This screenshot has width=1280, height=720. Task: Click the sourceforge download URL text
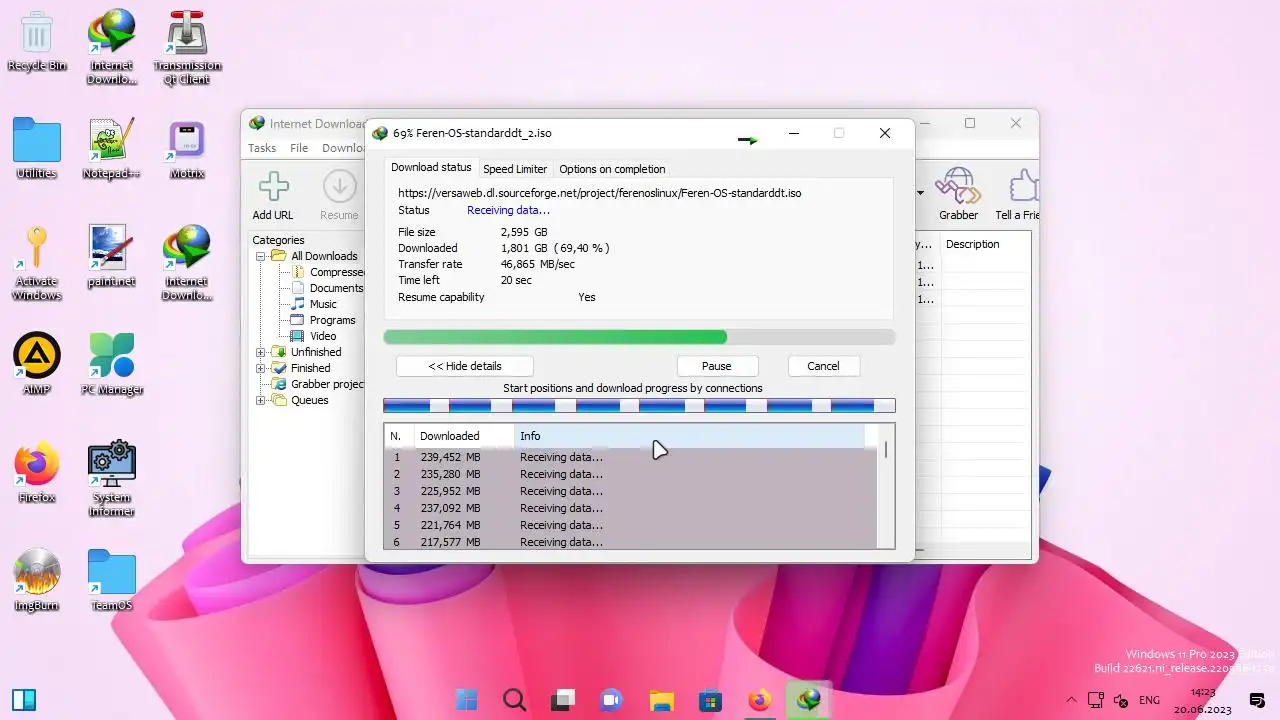[599, 193]
